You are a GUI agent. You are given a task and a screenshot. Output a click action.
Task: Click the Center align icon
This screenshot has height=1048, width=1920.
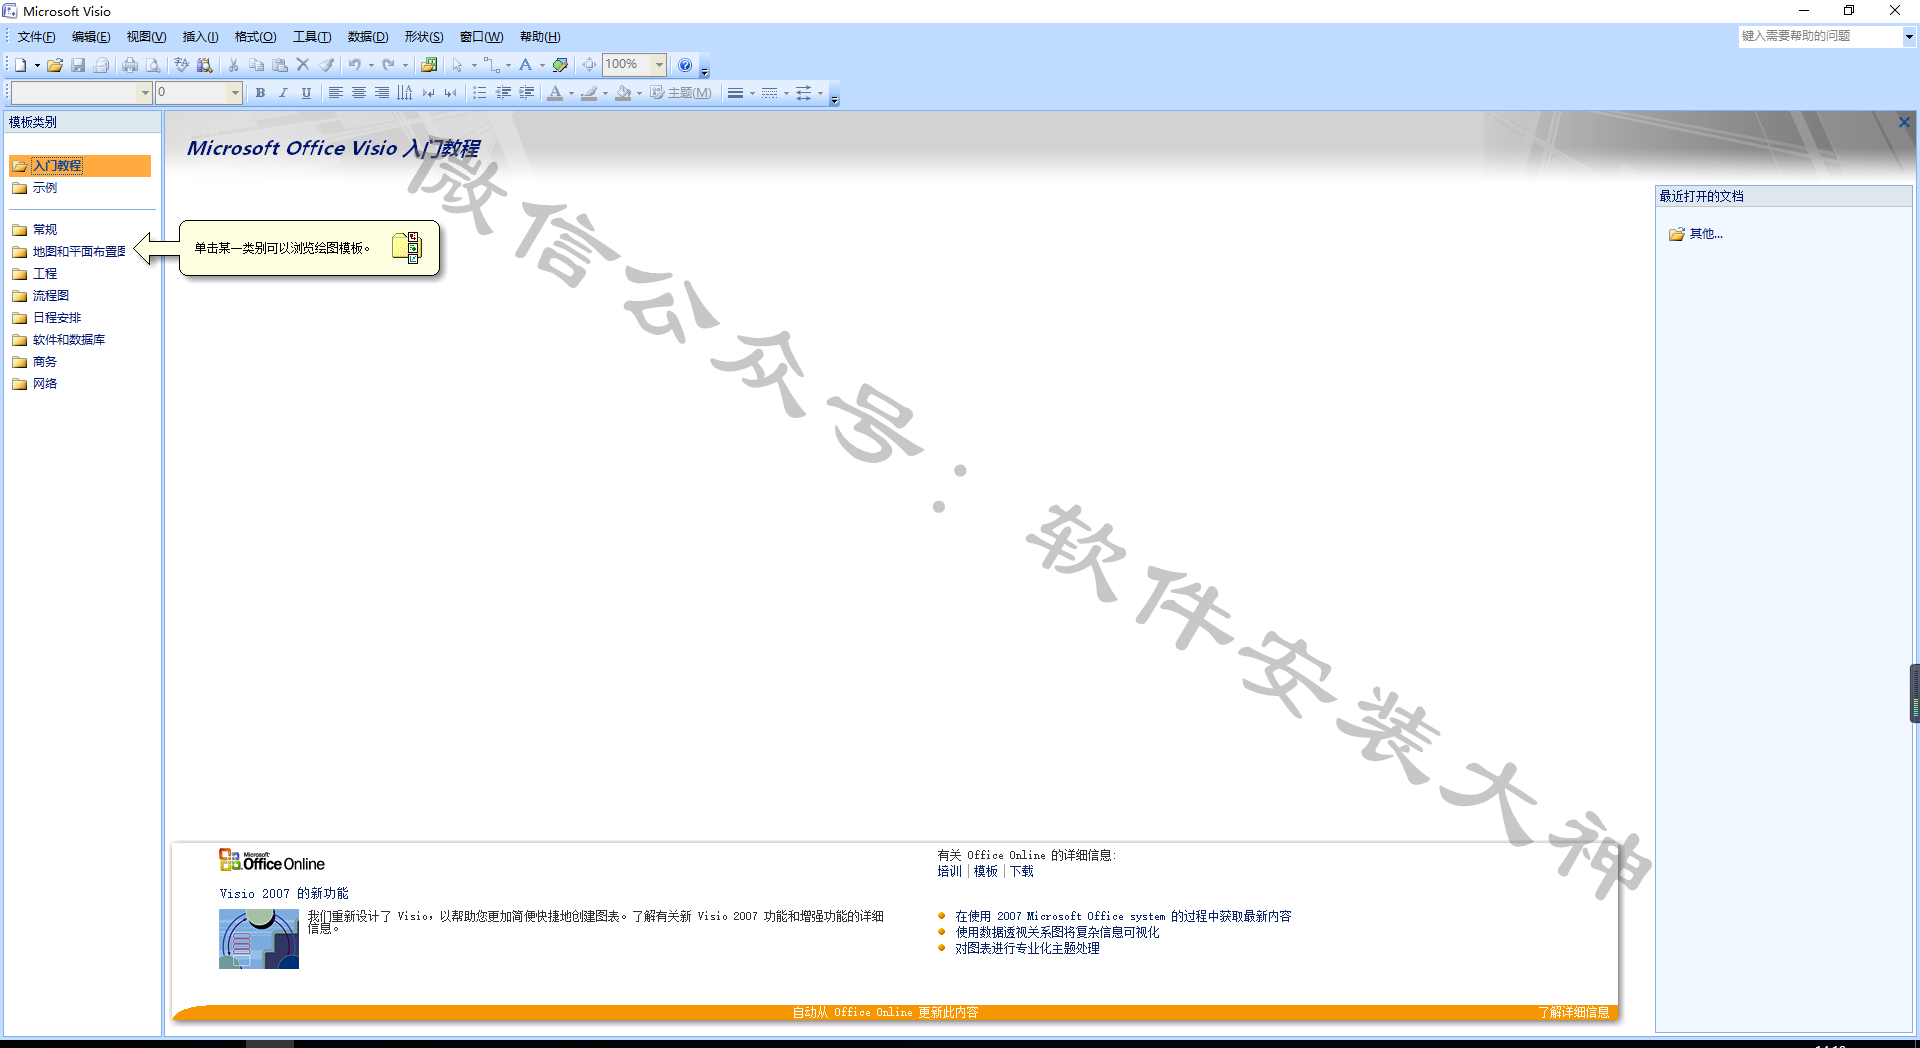[x=358, y=93]
